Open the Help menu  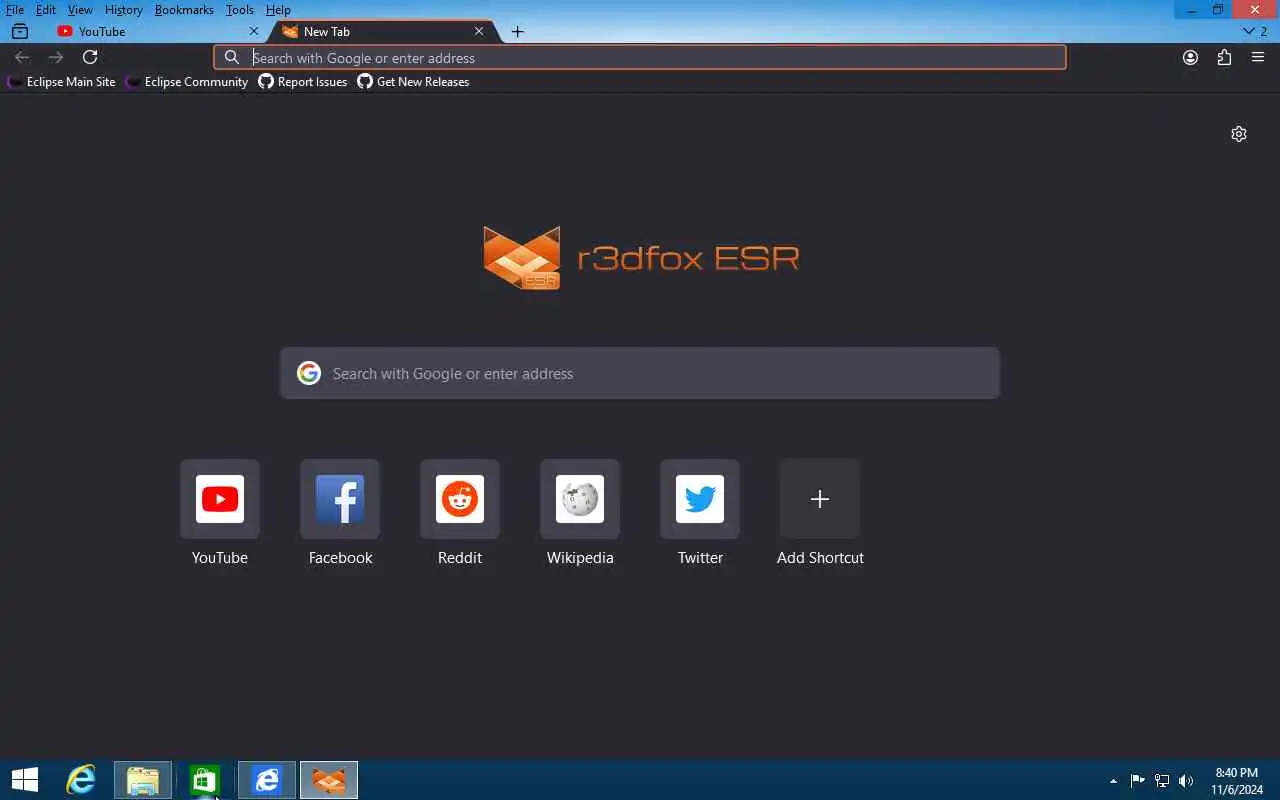click(278, 10)
